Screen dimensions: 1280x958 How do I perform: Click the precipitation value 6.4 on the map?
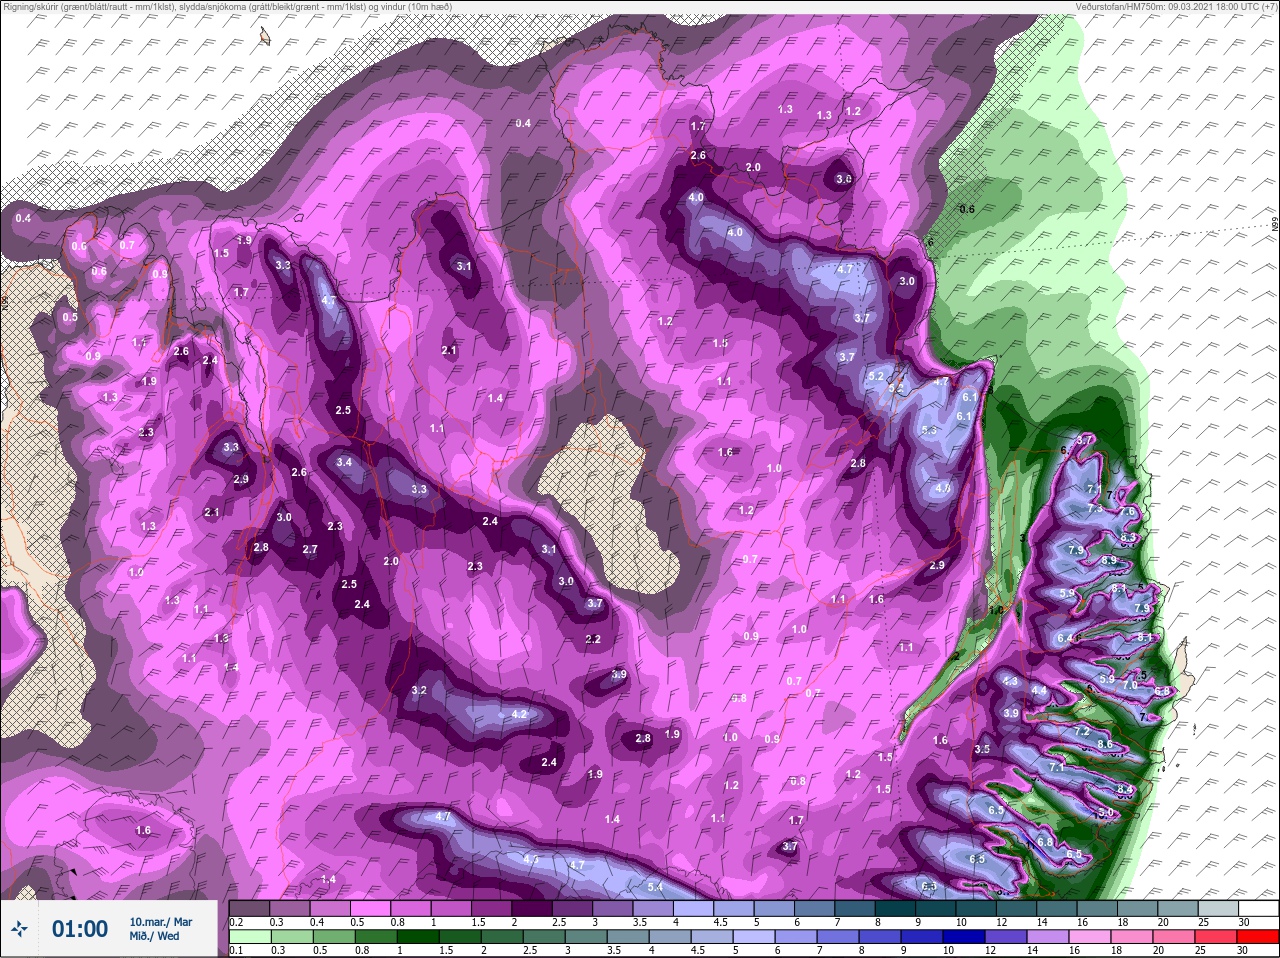[1065, 638]
